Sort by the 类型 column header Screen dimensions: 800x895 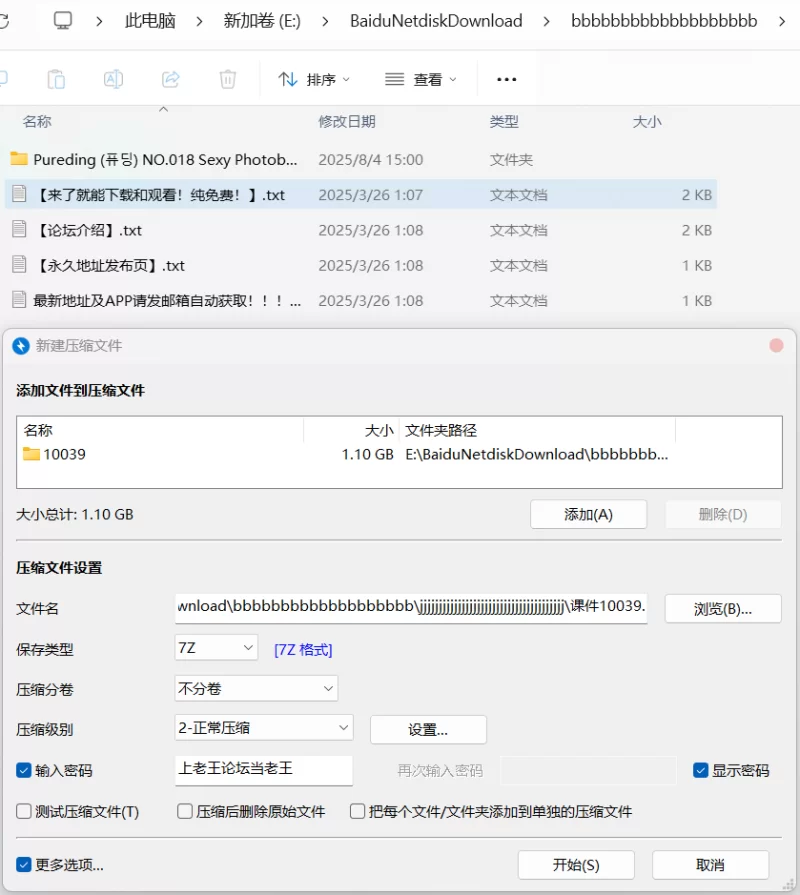504,122
